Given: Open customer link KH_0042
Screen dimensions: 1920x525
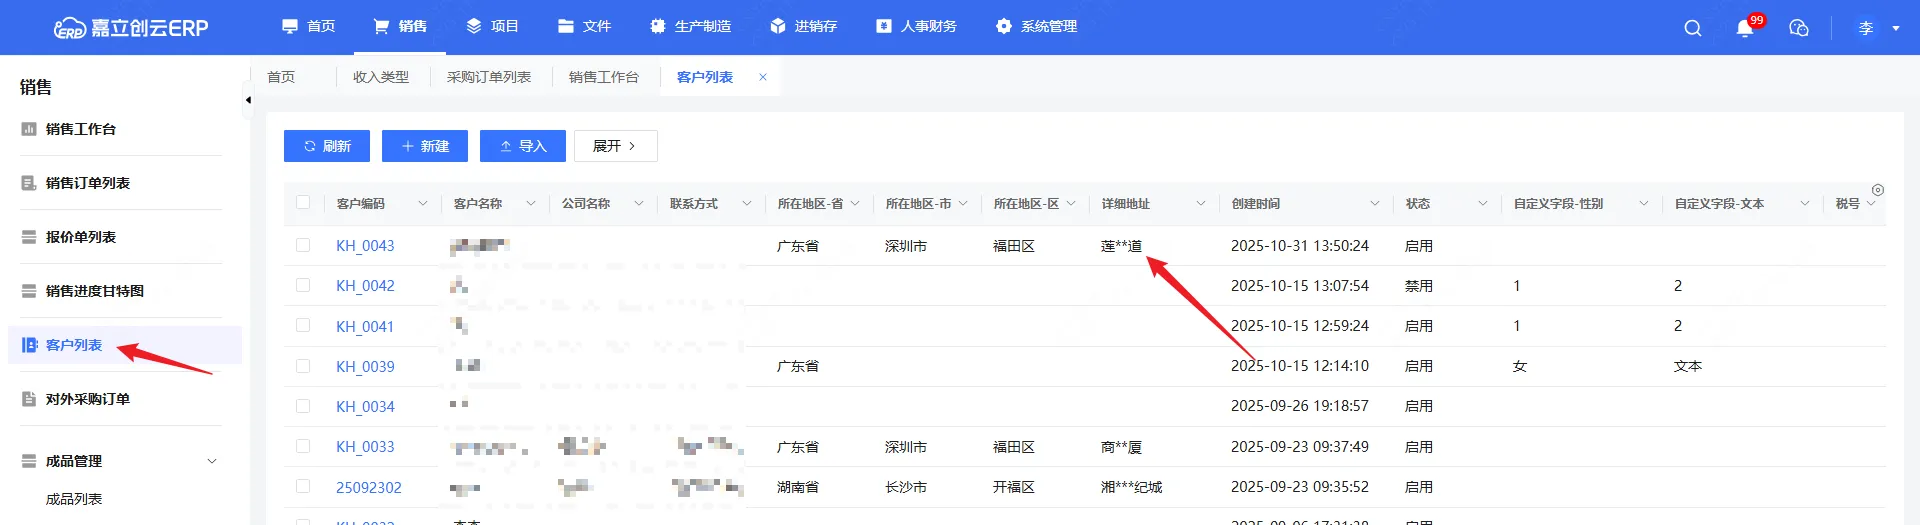Looking at the screenshot, I should coord(365,286).
